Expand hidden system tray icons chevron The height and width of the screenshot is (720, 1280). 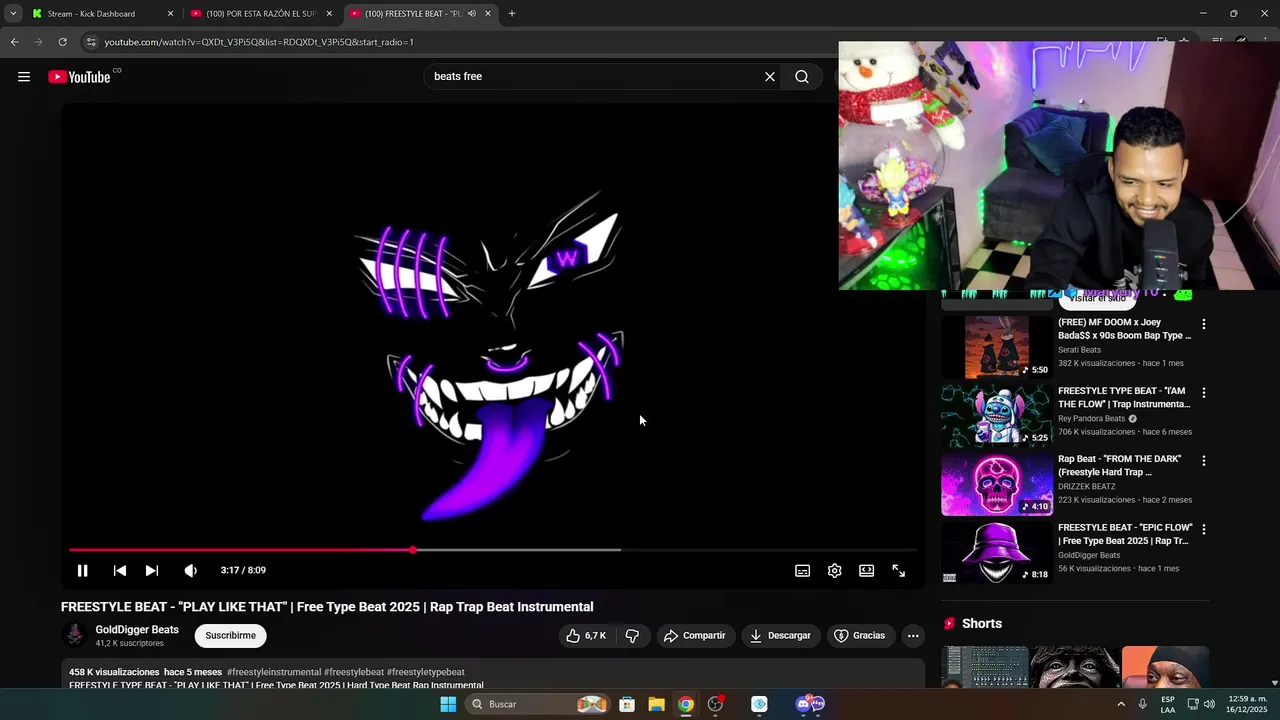1121,704
